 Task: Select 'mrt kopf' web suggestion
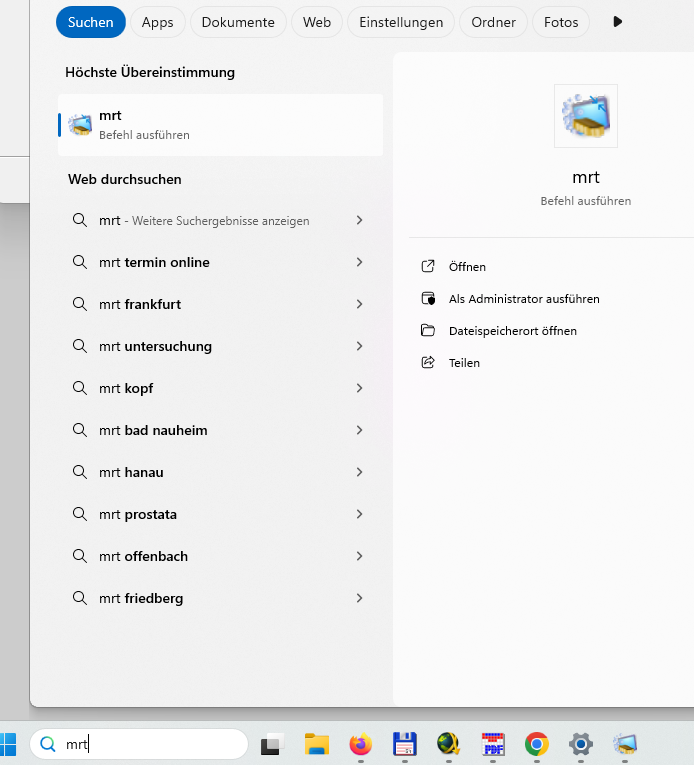(221, 388)
